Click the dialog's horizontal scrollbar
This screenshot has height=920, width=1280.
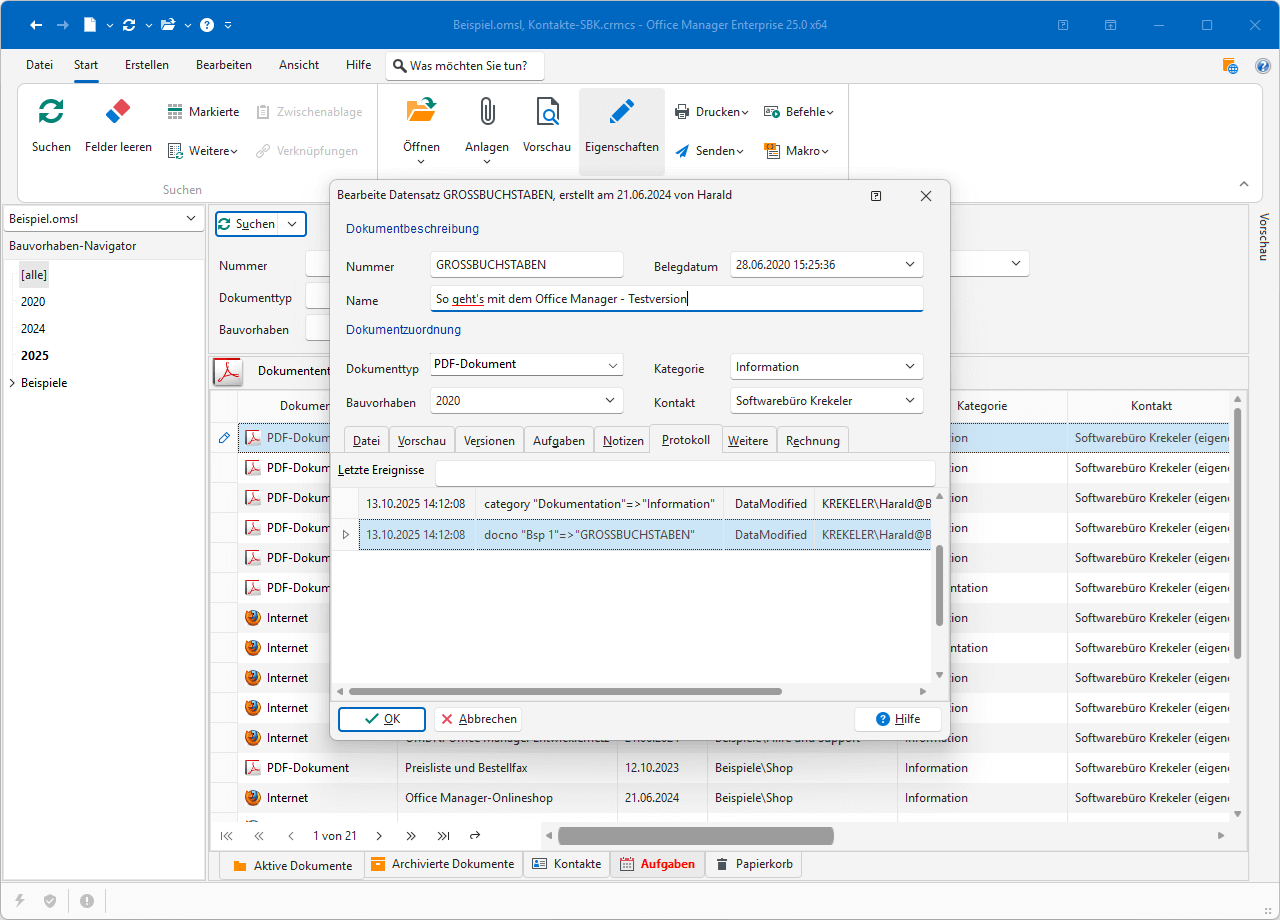point(565,691)
